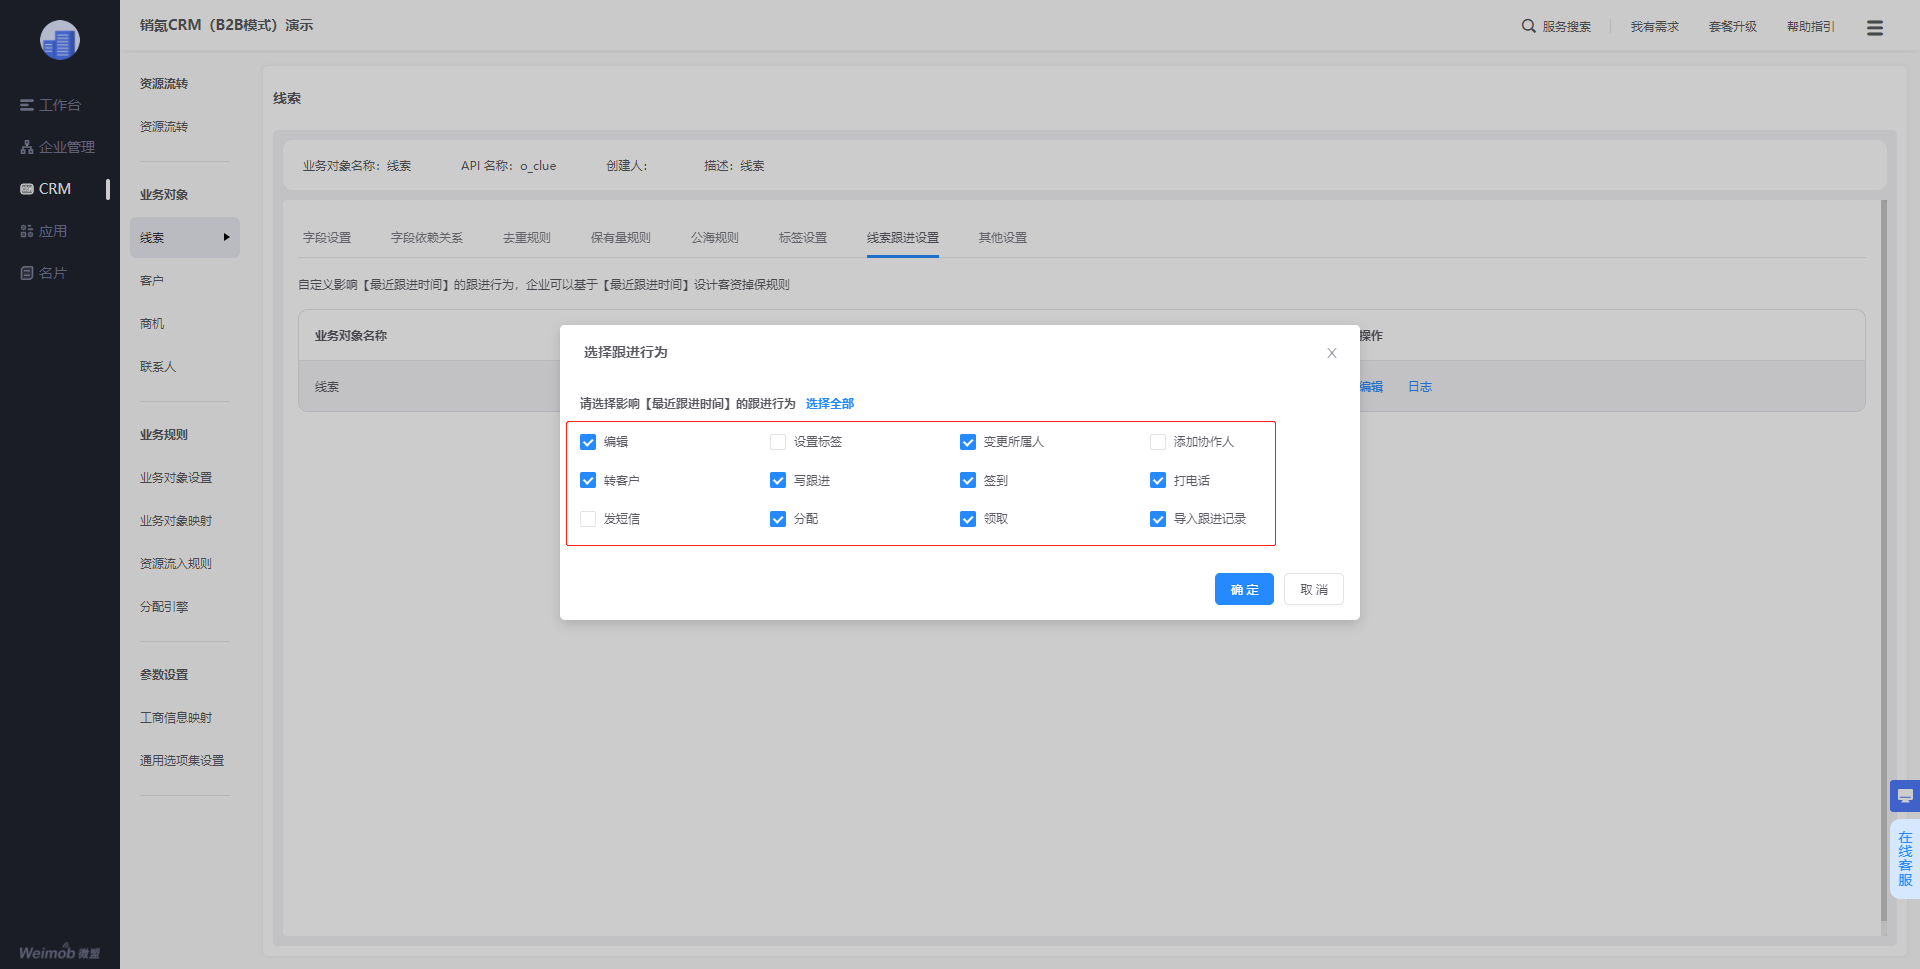Click the page vertical scrollbar
The width and height of the screenshot is (1920, 969).
tap(1884, 560)
